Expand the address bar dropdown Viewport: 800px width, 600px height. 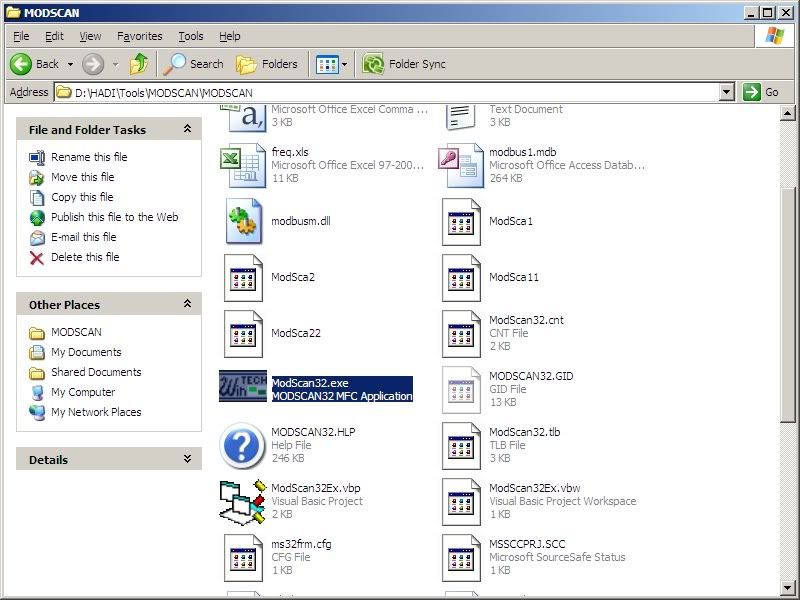(727, 92)
